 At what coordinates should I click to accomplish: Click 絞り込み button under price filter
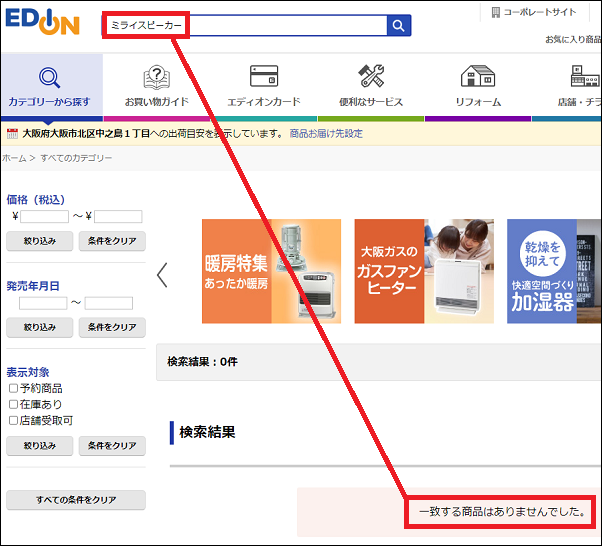[x=40, y=241]
